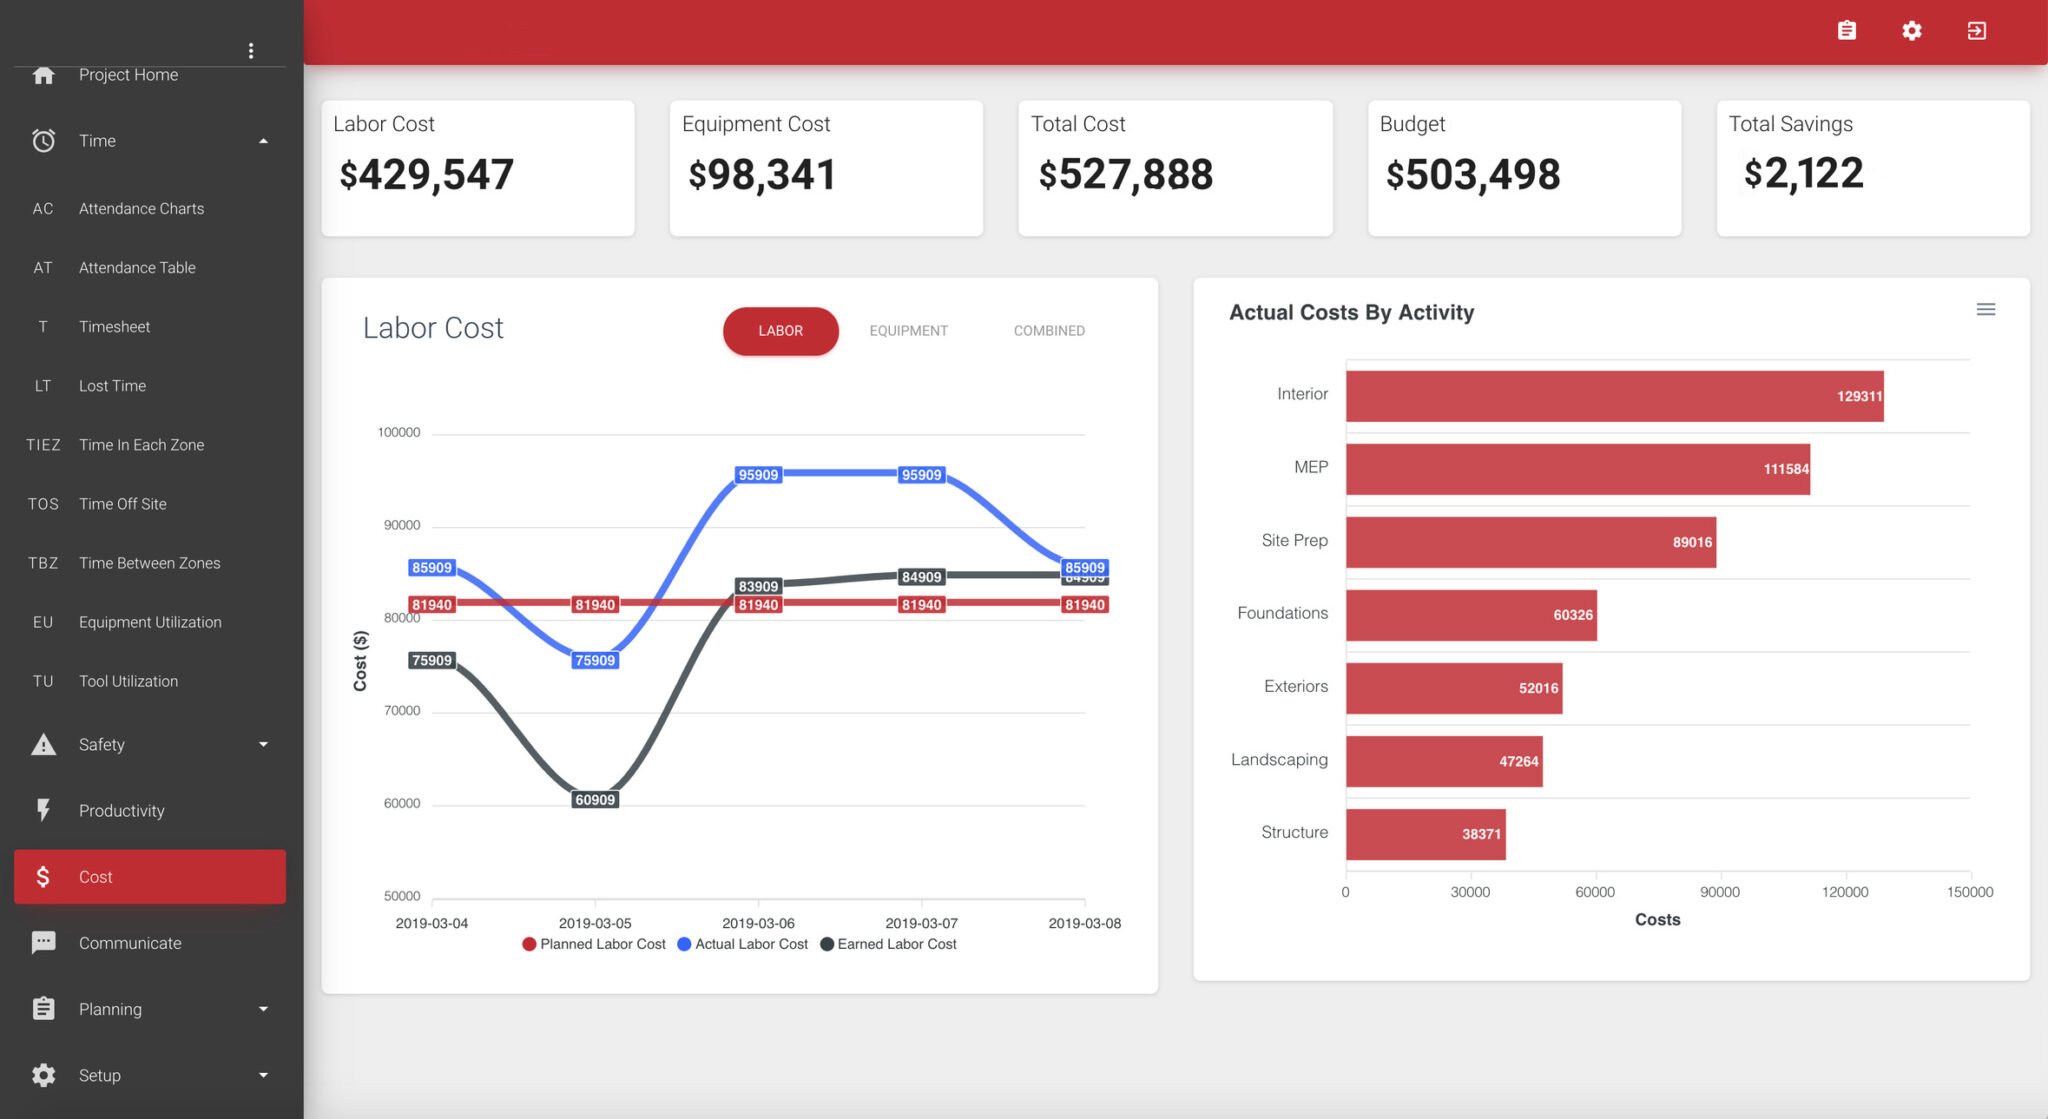Toggle the Actual Labor Cost legend entry
This screenshot has height=1119, width=2048.
(x=743, y=944)
